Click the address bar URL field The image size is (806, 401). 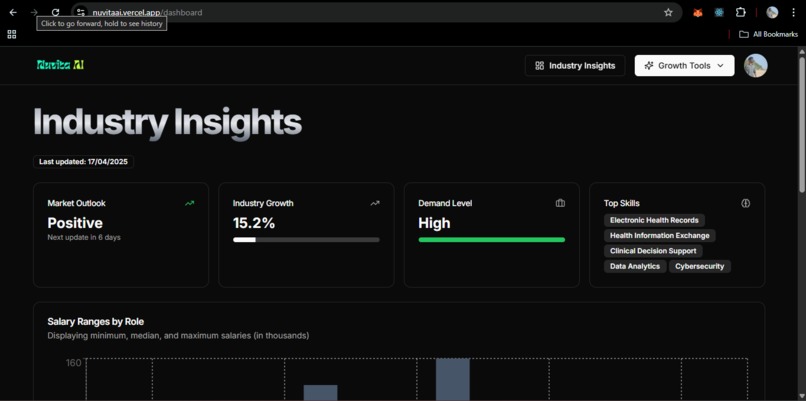(x=378, y=12)
